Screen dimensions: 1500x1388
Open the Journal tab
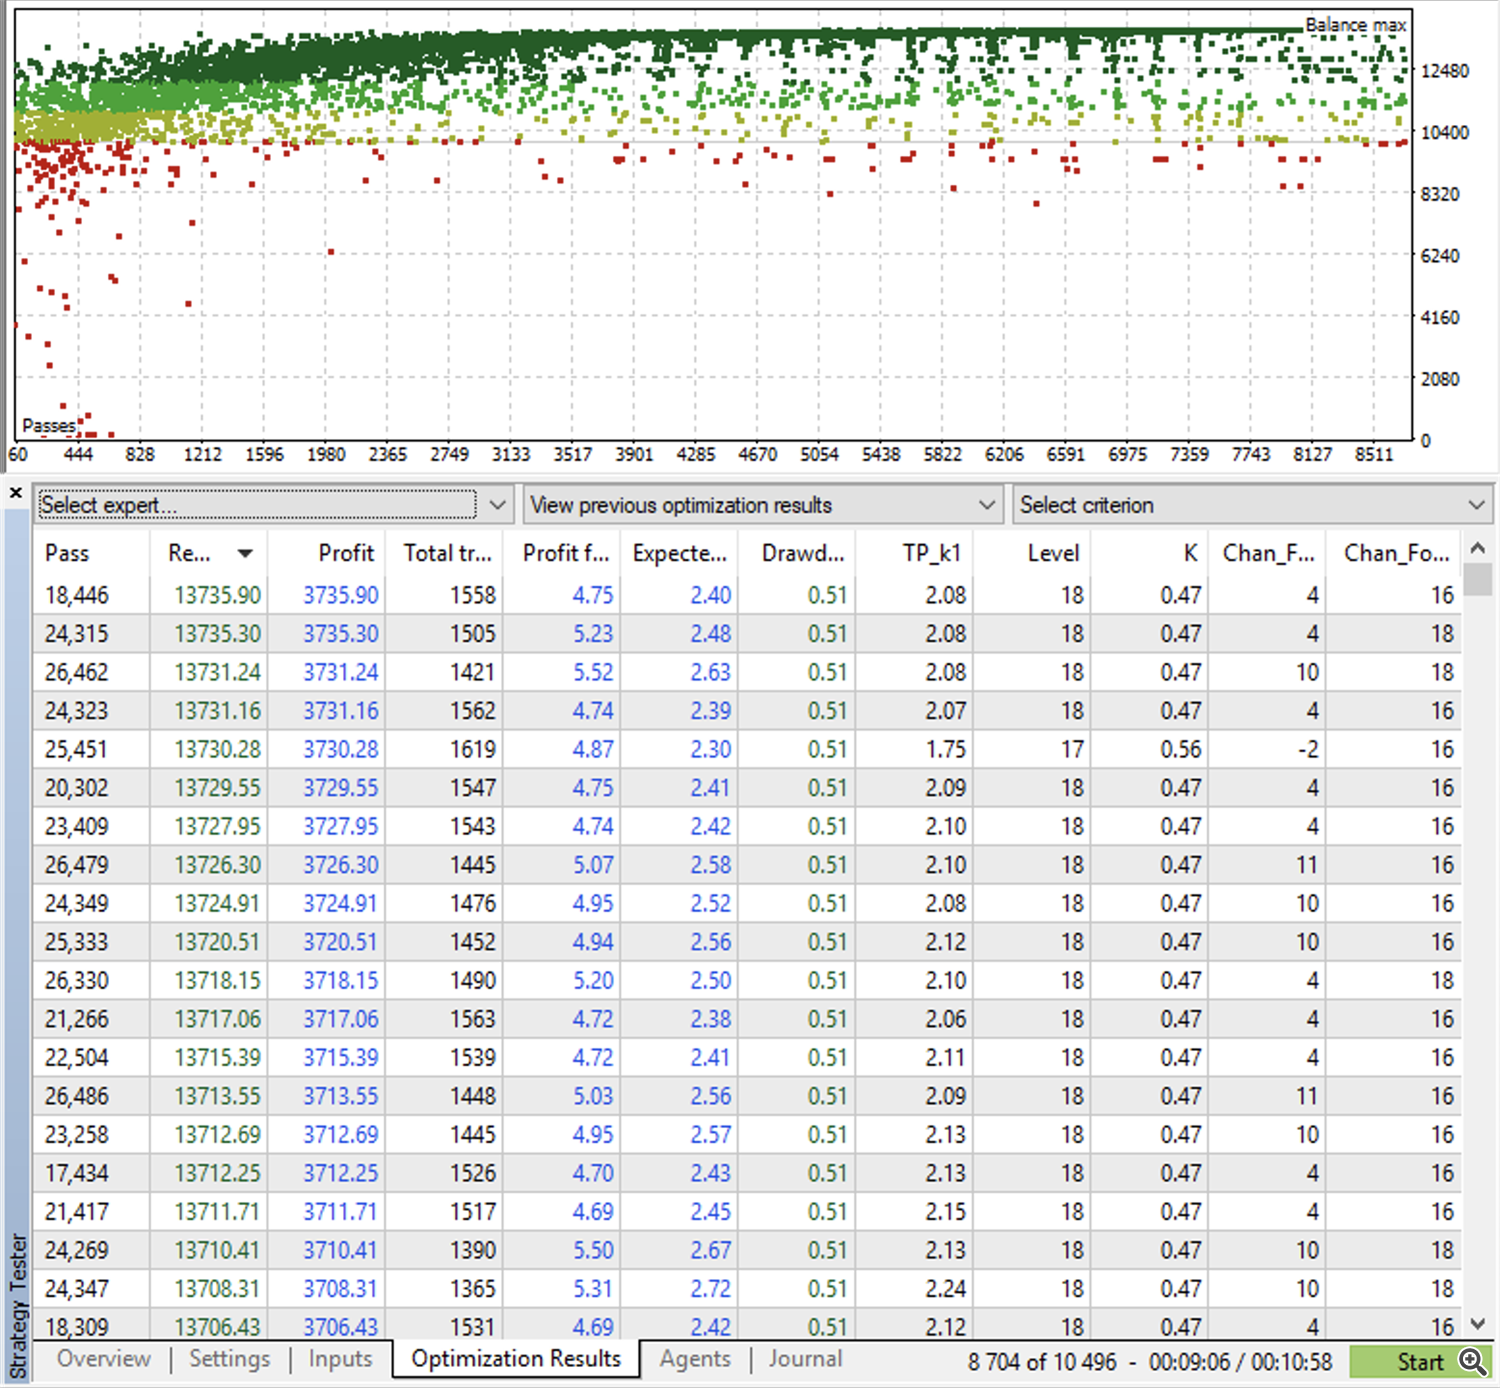pos(806,1359)
